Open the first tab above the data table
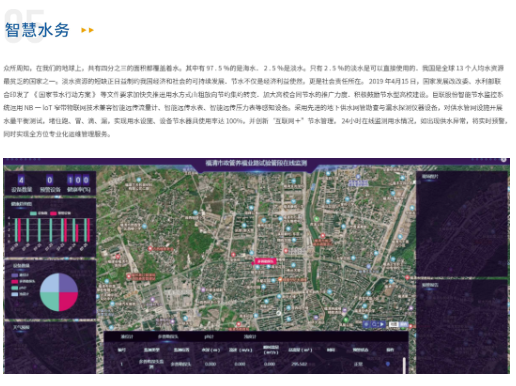 point(127,337)
